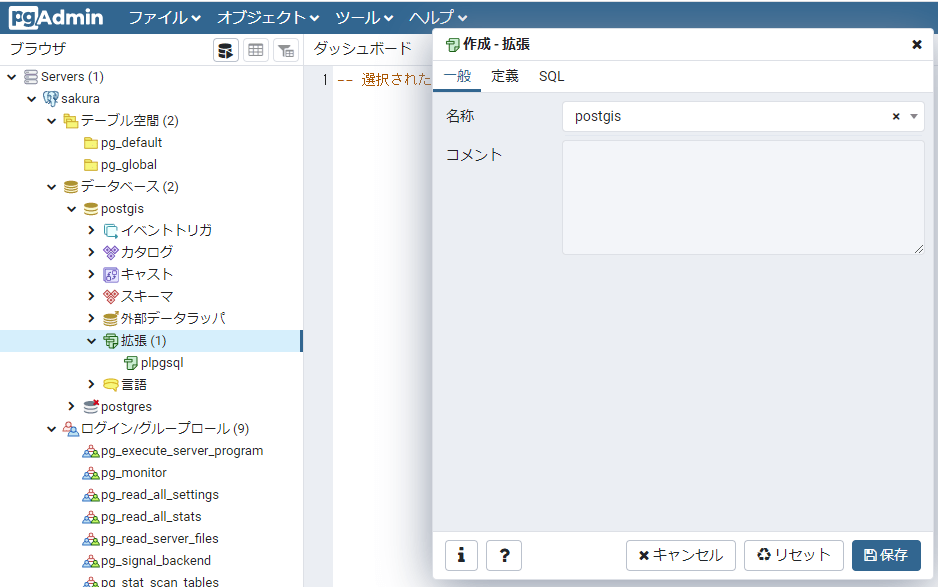This screenshot has width=938, height=587.
Task: Expand the カタログ node
Action: click(91, 253)
